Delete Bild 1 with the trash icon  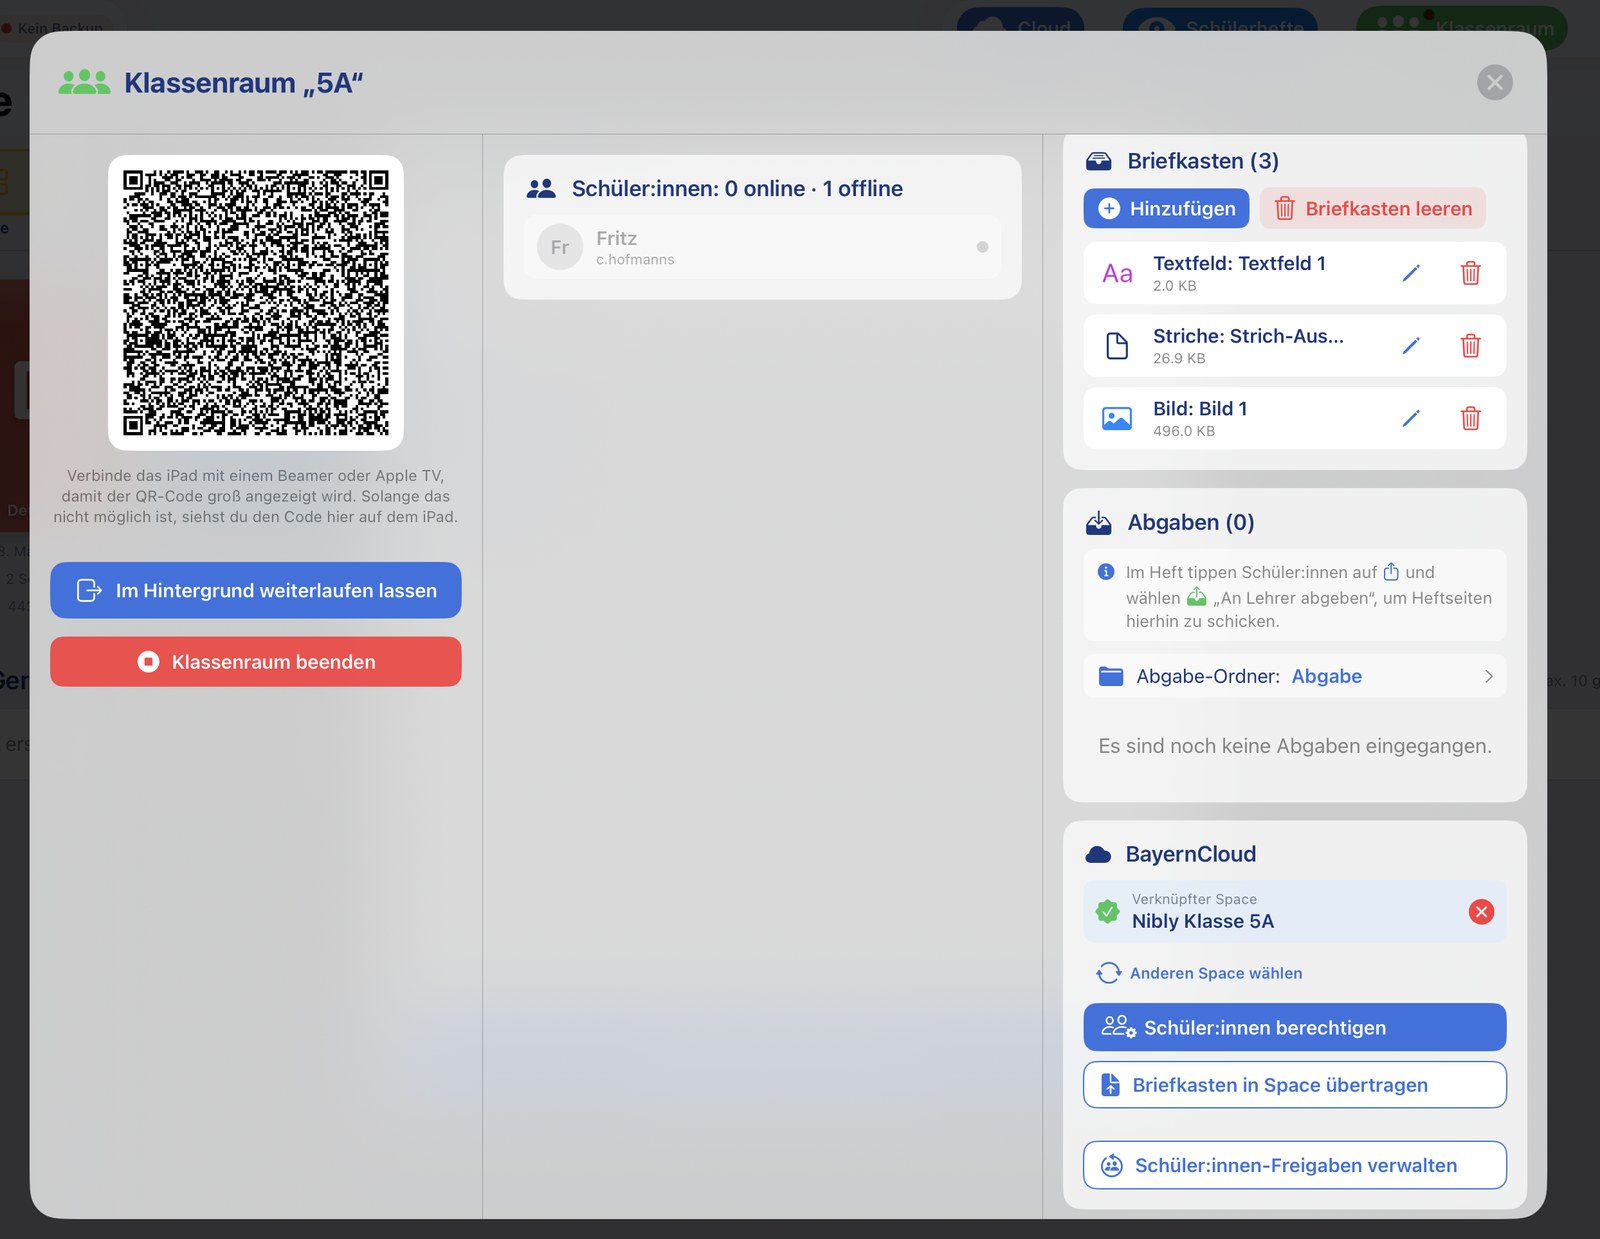tap(1470, 418)
